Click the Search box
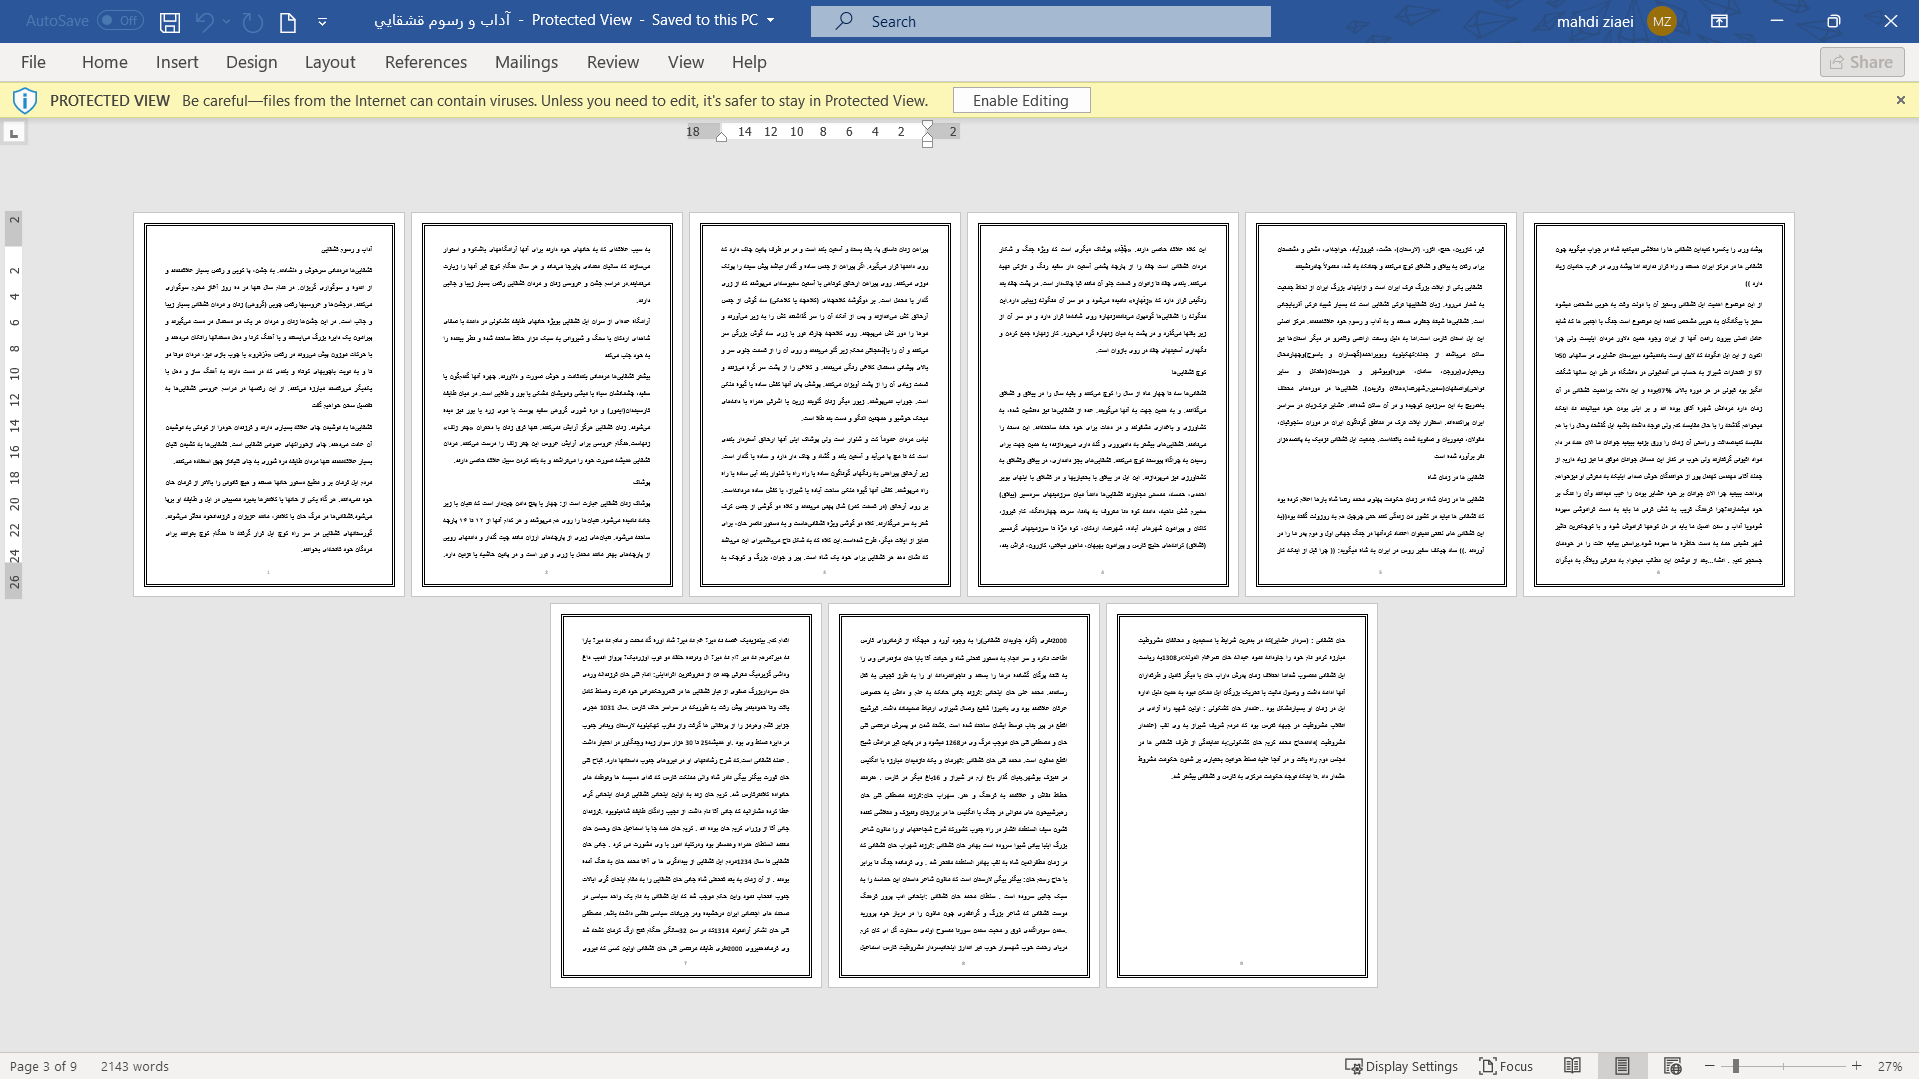 (1041, 21)
